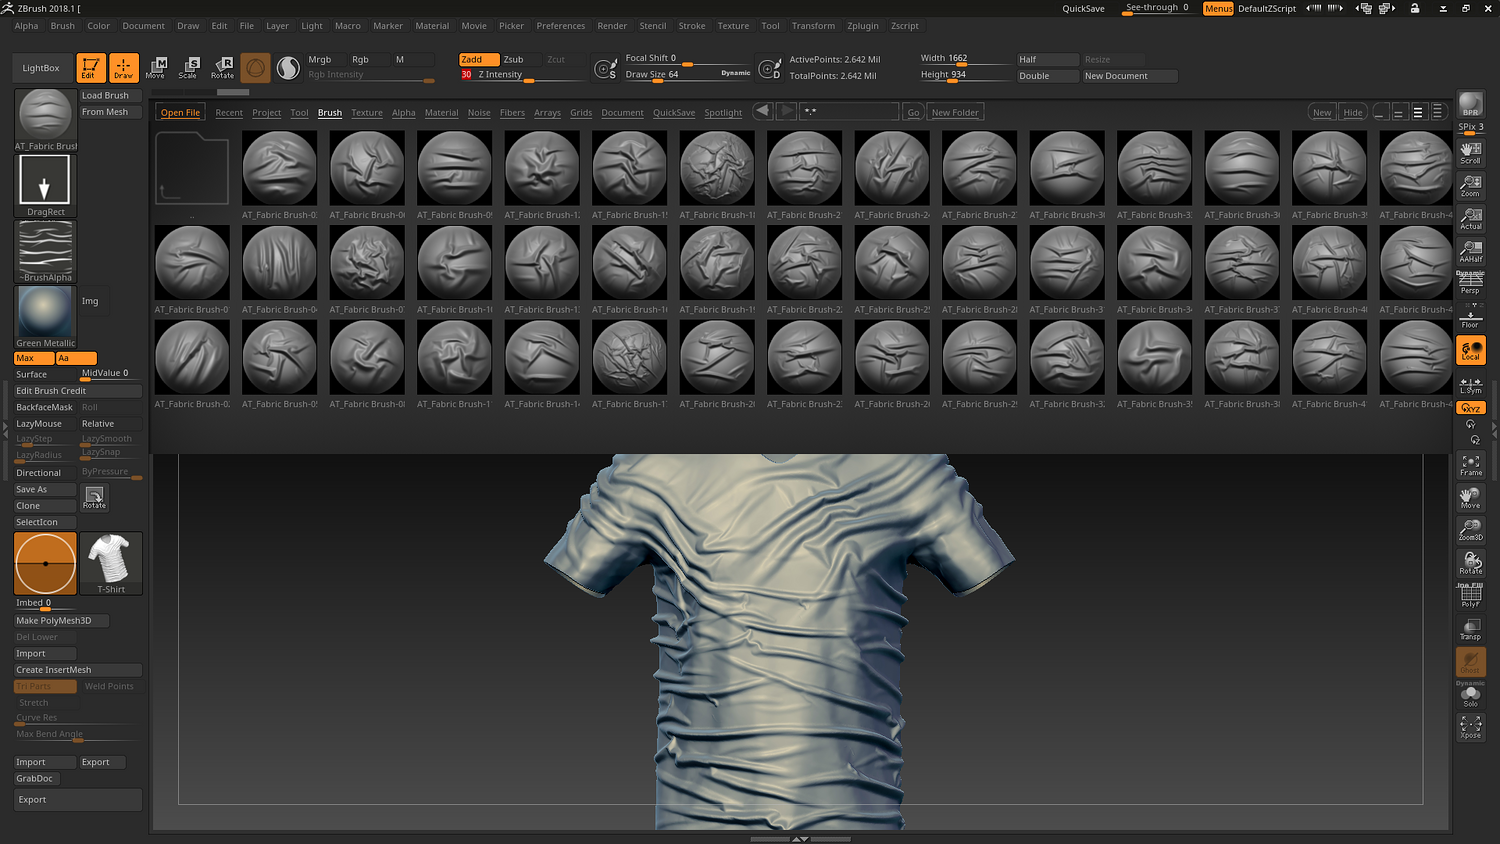
Task: Click Create InsertMesh
Action: pyautogui.click(x=78, y=670)
